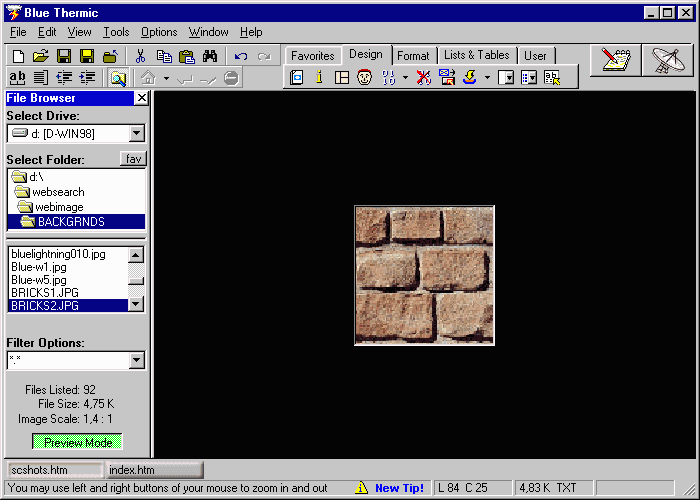Click the yellow info 'i' icon
Image resolution: width=700 pixels, height=500 pixels.
319,77
